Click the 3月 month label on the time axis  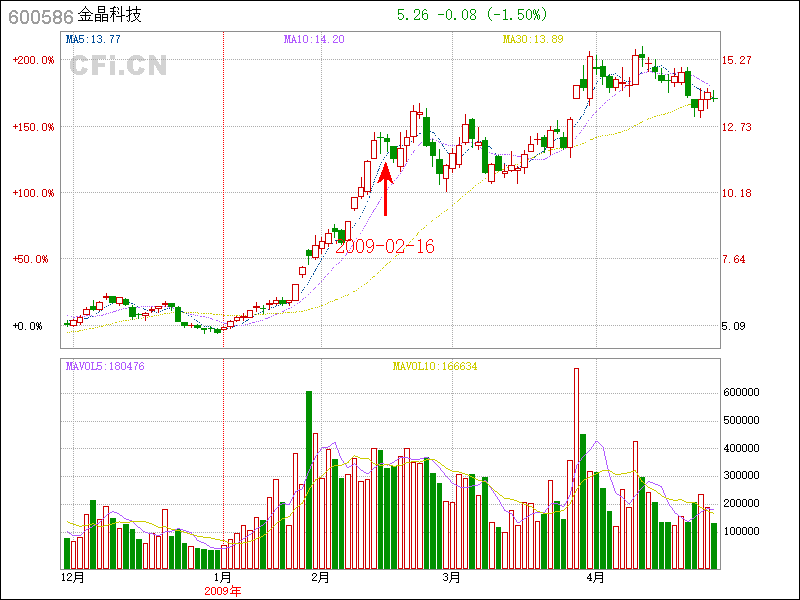click(452, 577)
